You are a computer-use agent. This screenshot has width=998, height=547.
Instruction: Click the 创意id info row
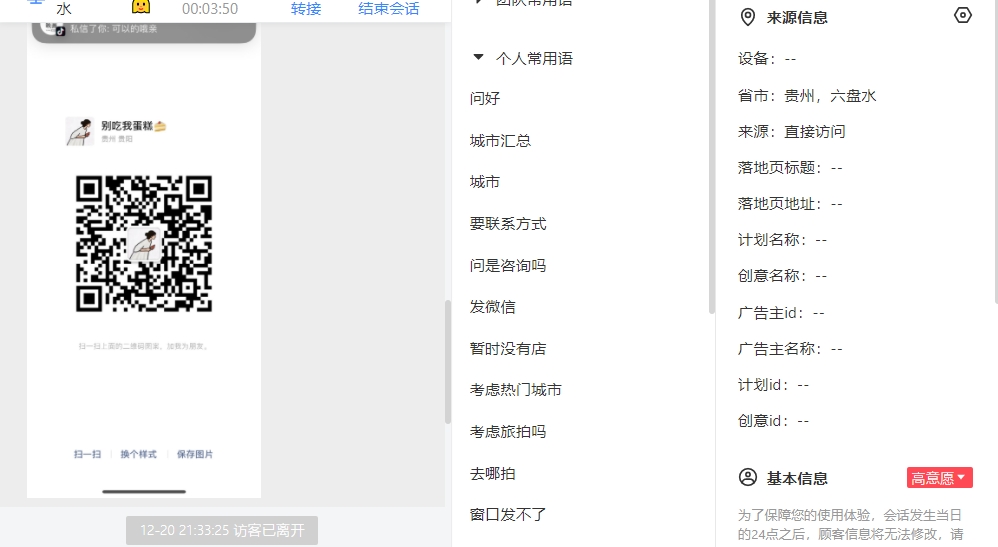[773, 422]
